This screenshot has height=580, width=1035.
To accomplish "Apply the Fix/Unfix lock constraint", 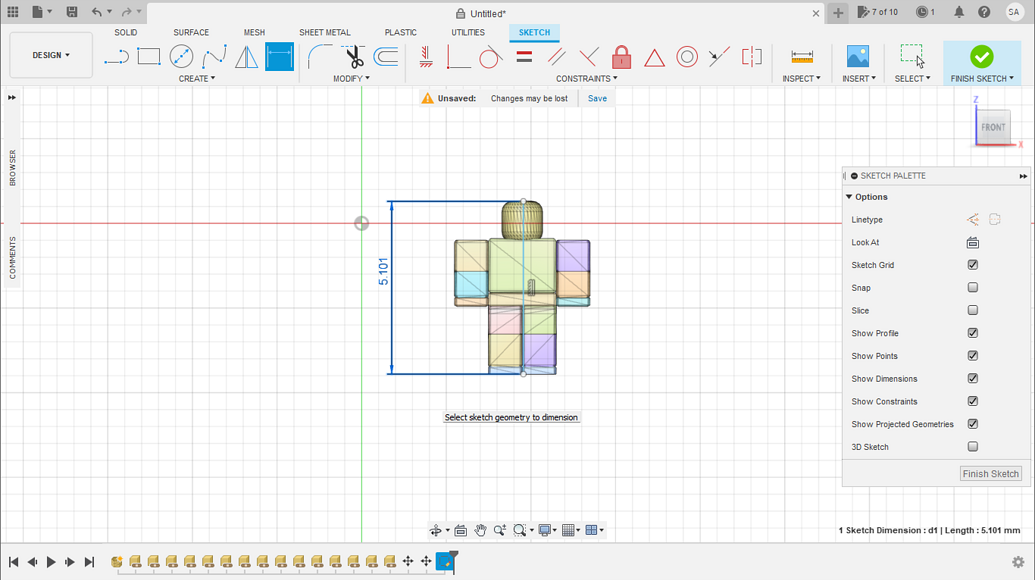I will [x=621, y=57].
